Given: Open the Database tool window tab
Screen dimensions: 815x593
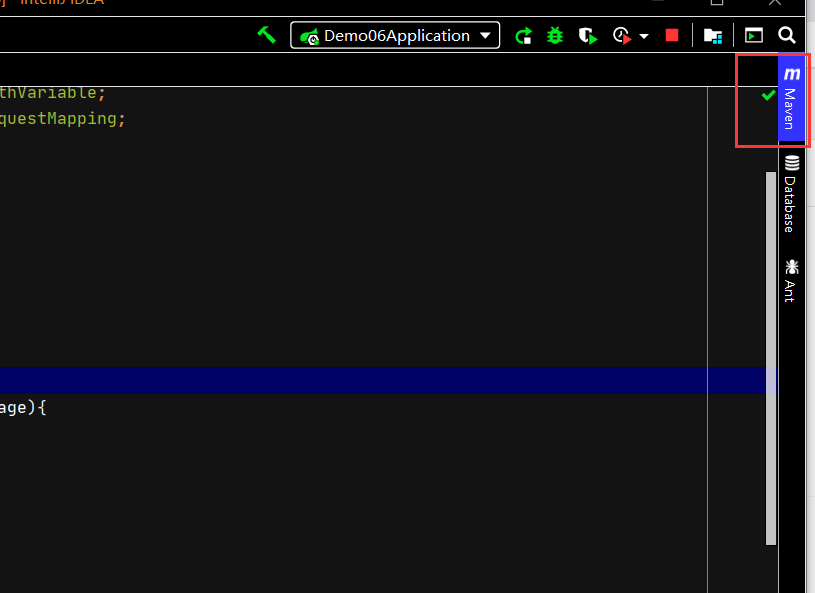Looking at the screenshot, I should (x=791, y=194).
